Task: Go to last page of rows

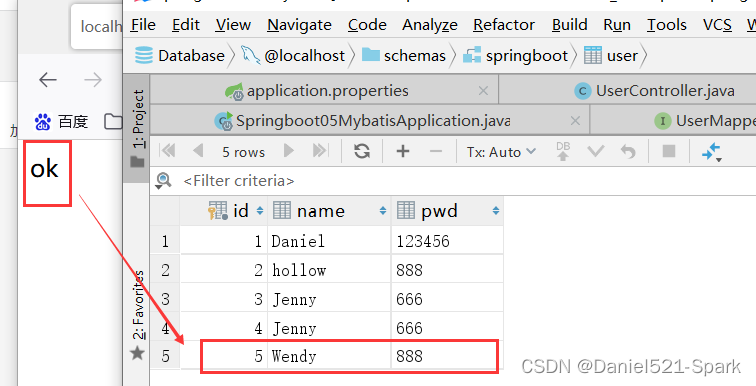Action: pos(320,151)
